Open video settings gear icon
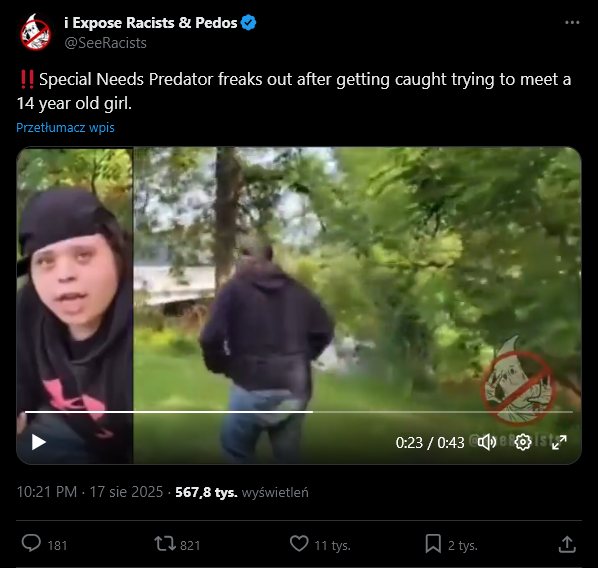Viewport: 598px width, 568px height. pos(522,442)
